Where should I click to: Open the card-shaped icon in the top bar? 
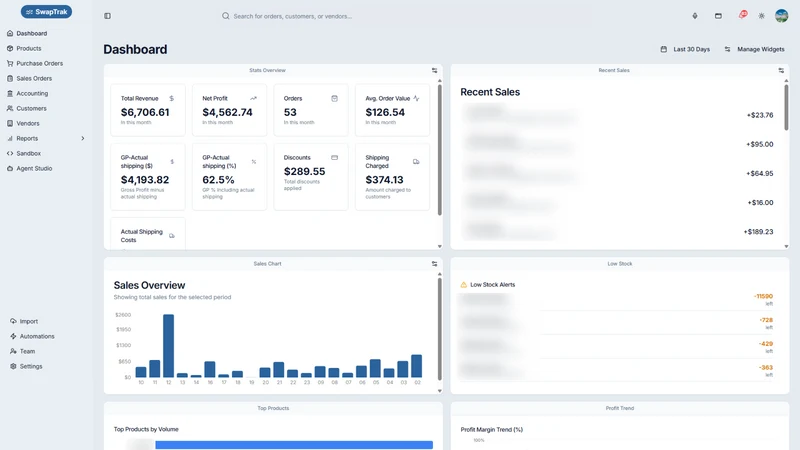coord(718,16)
